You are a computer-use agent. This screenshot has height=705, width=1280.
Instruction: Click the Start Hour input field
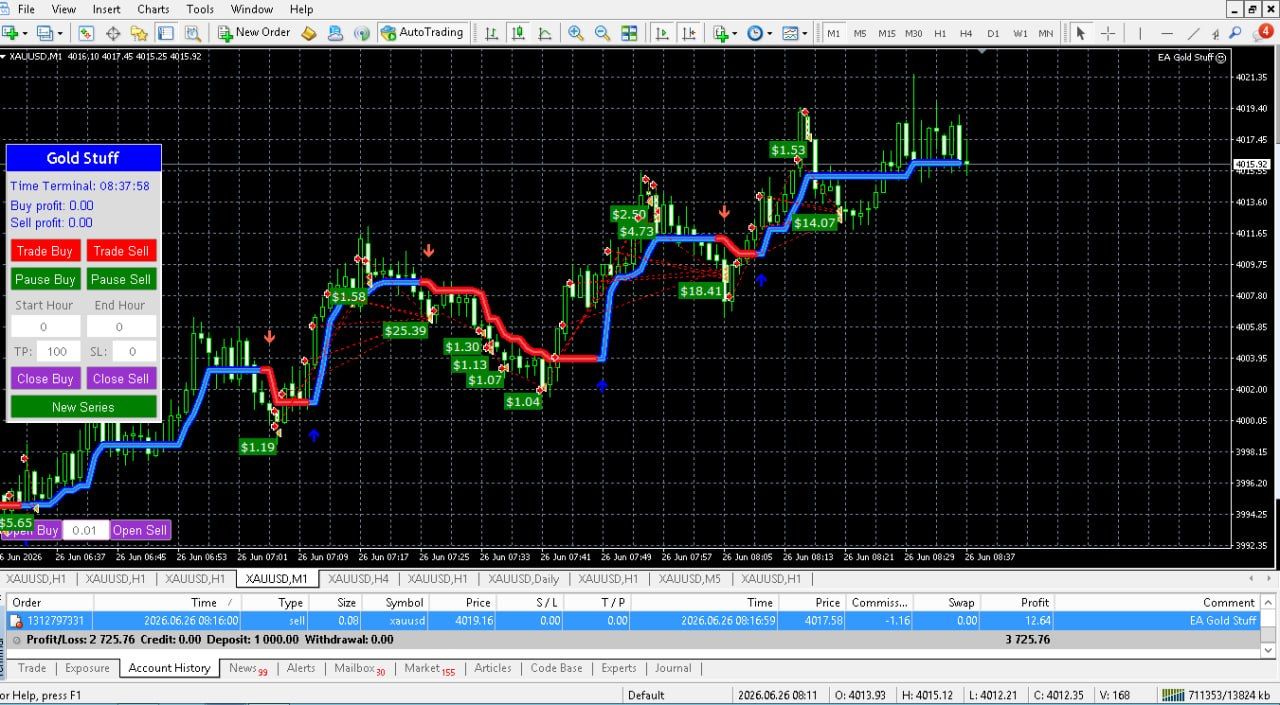(x=45, y=326)
